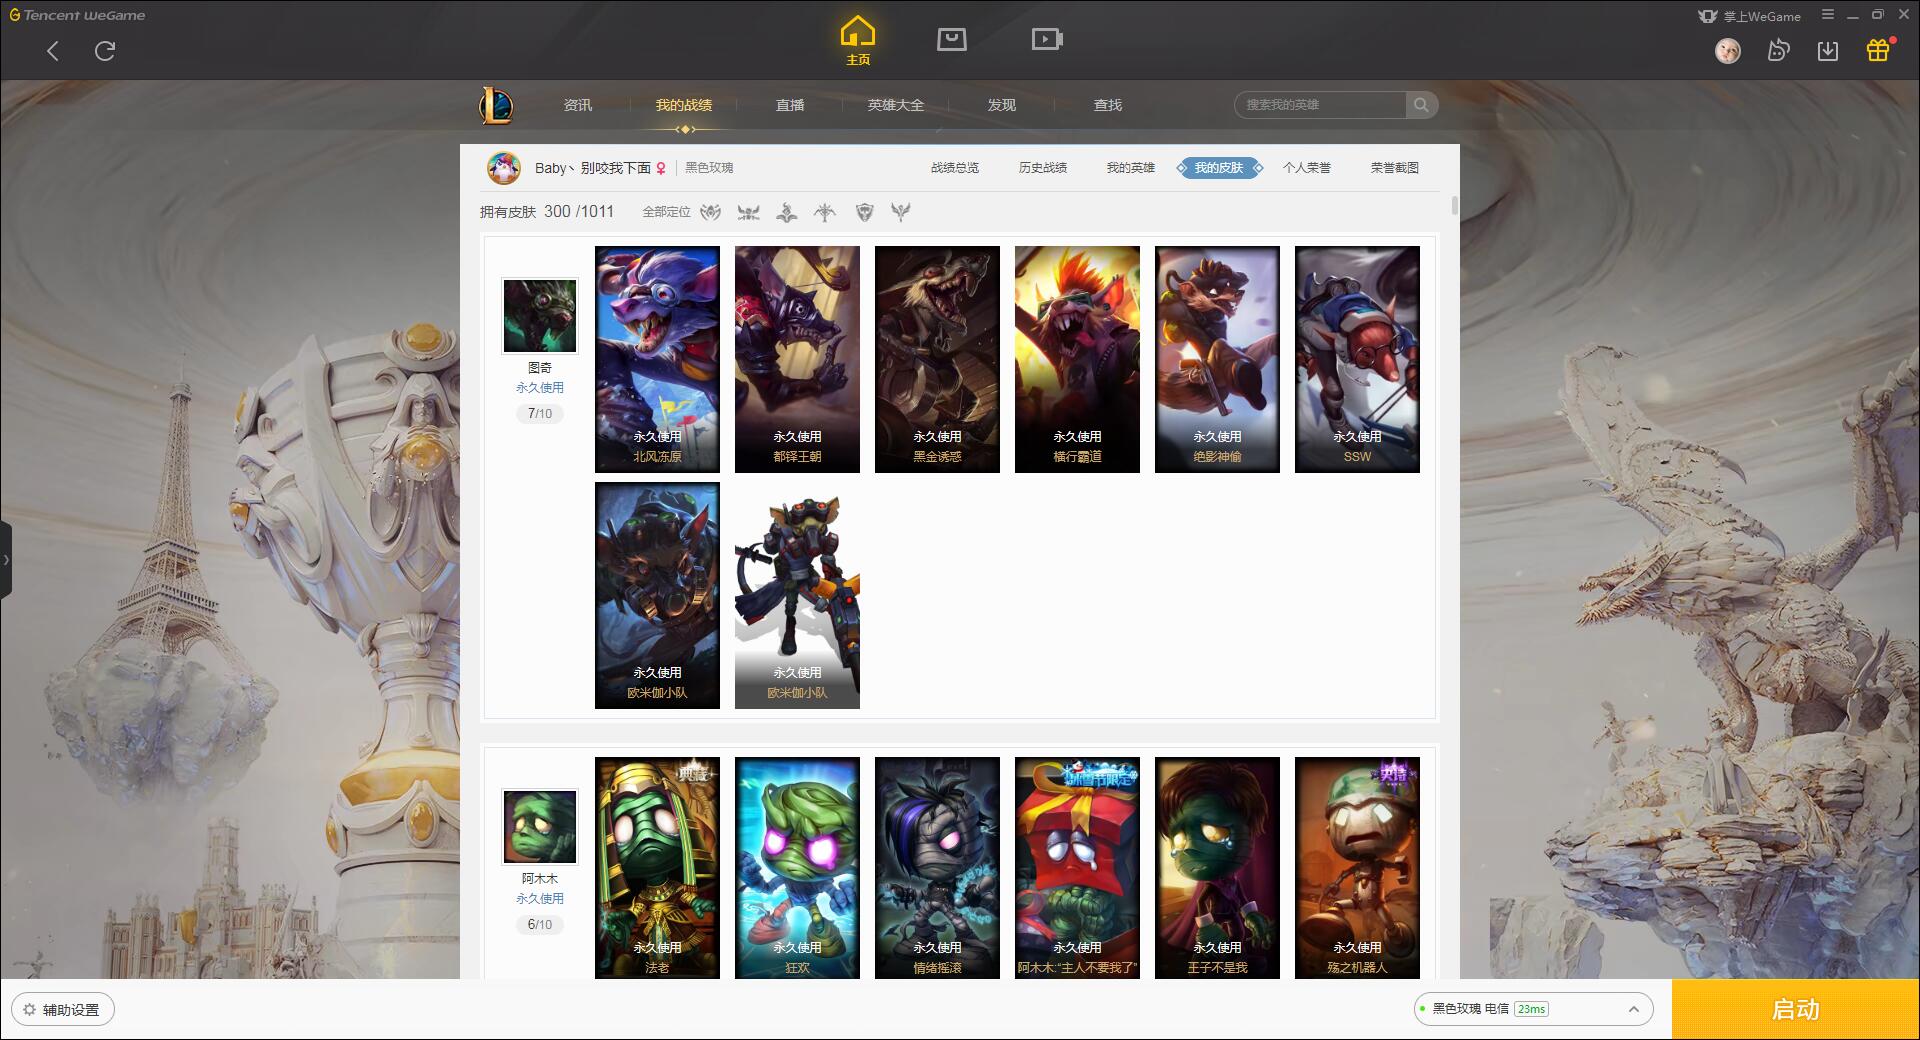Open the hamburger main menu
The image size is (1920, 1040).
tap(1828, 15)
